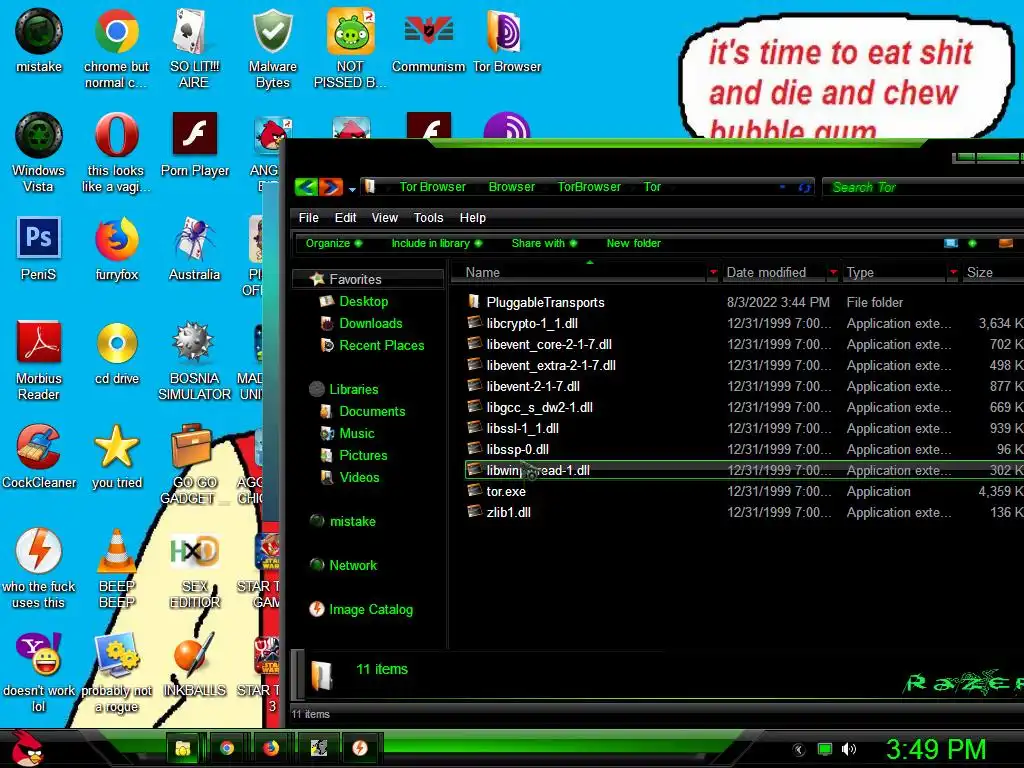Open the 'who the fuck uses this' icon
Screen dimensions: 1024x768
click(39, 569)
